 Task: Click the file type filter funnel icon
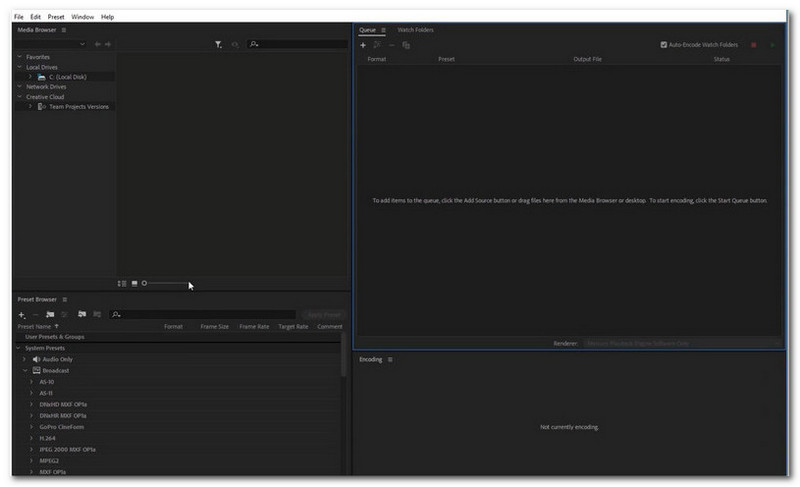click(218, 44)
